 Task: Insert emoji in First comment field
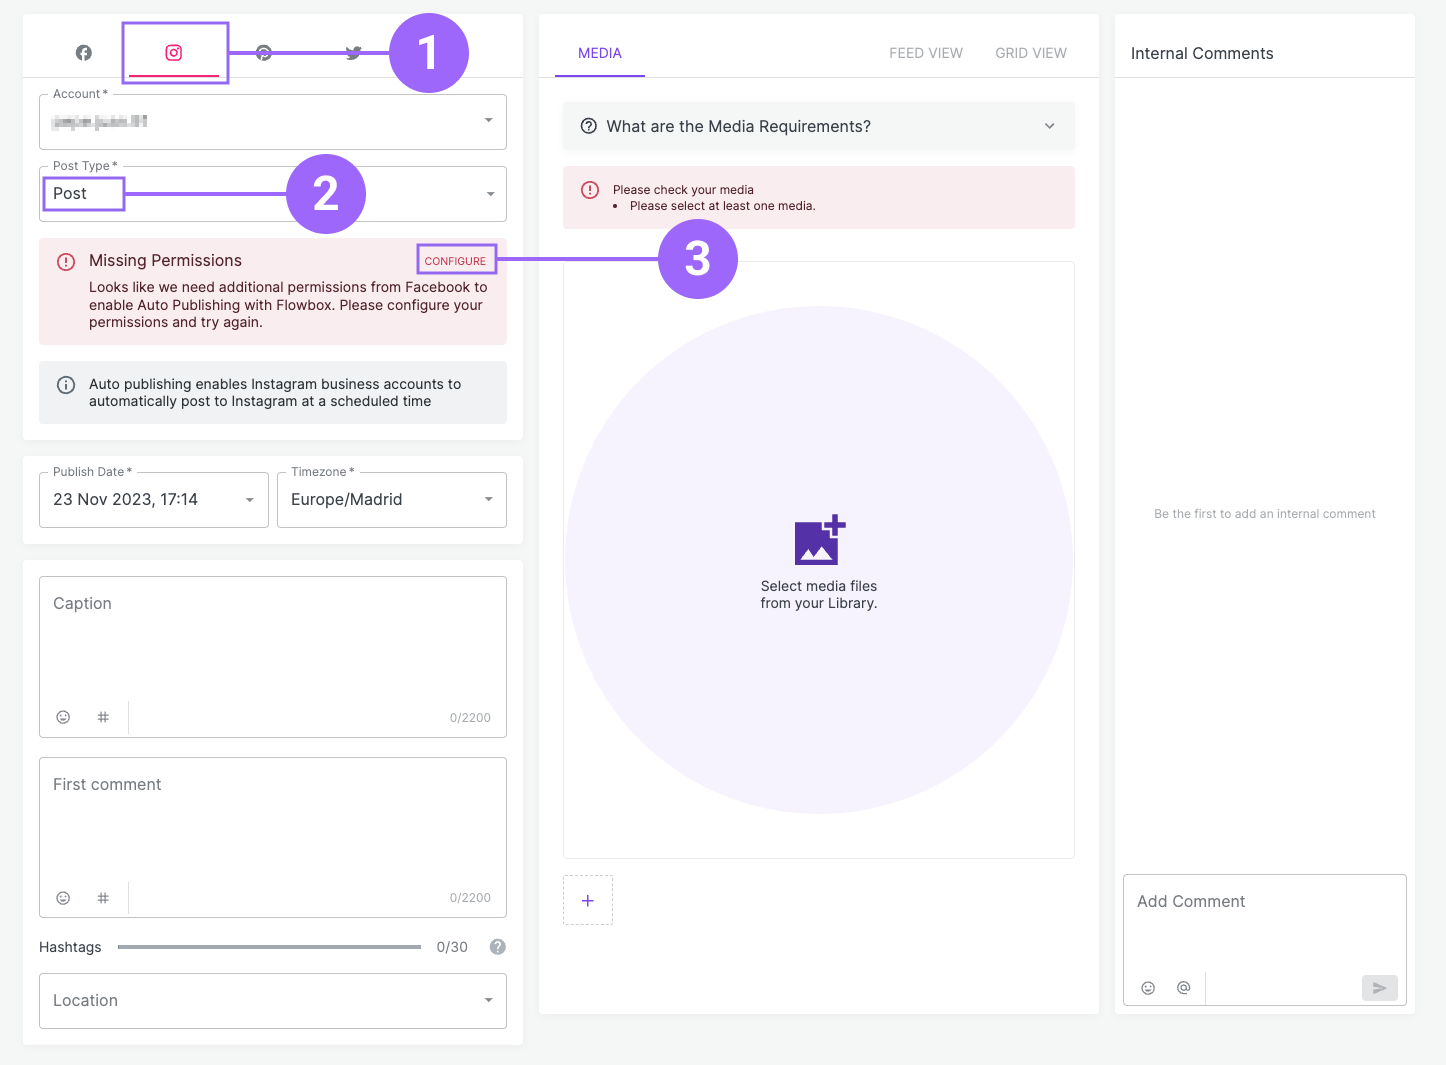(63, 898)
